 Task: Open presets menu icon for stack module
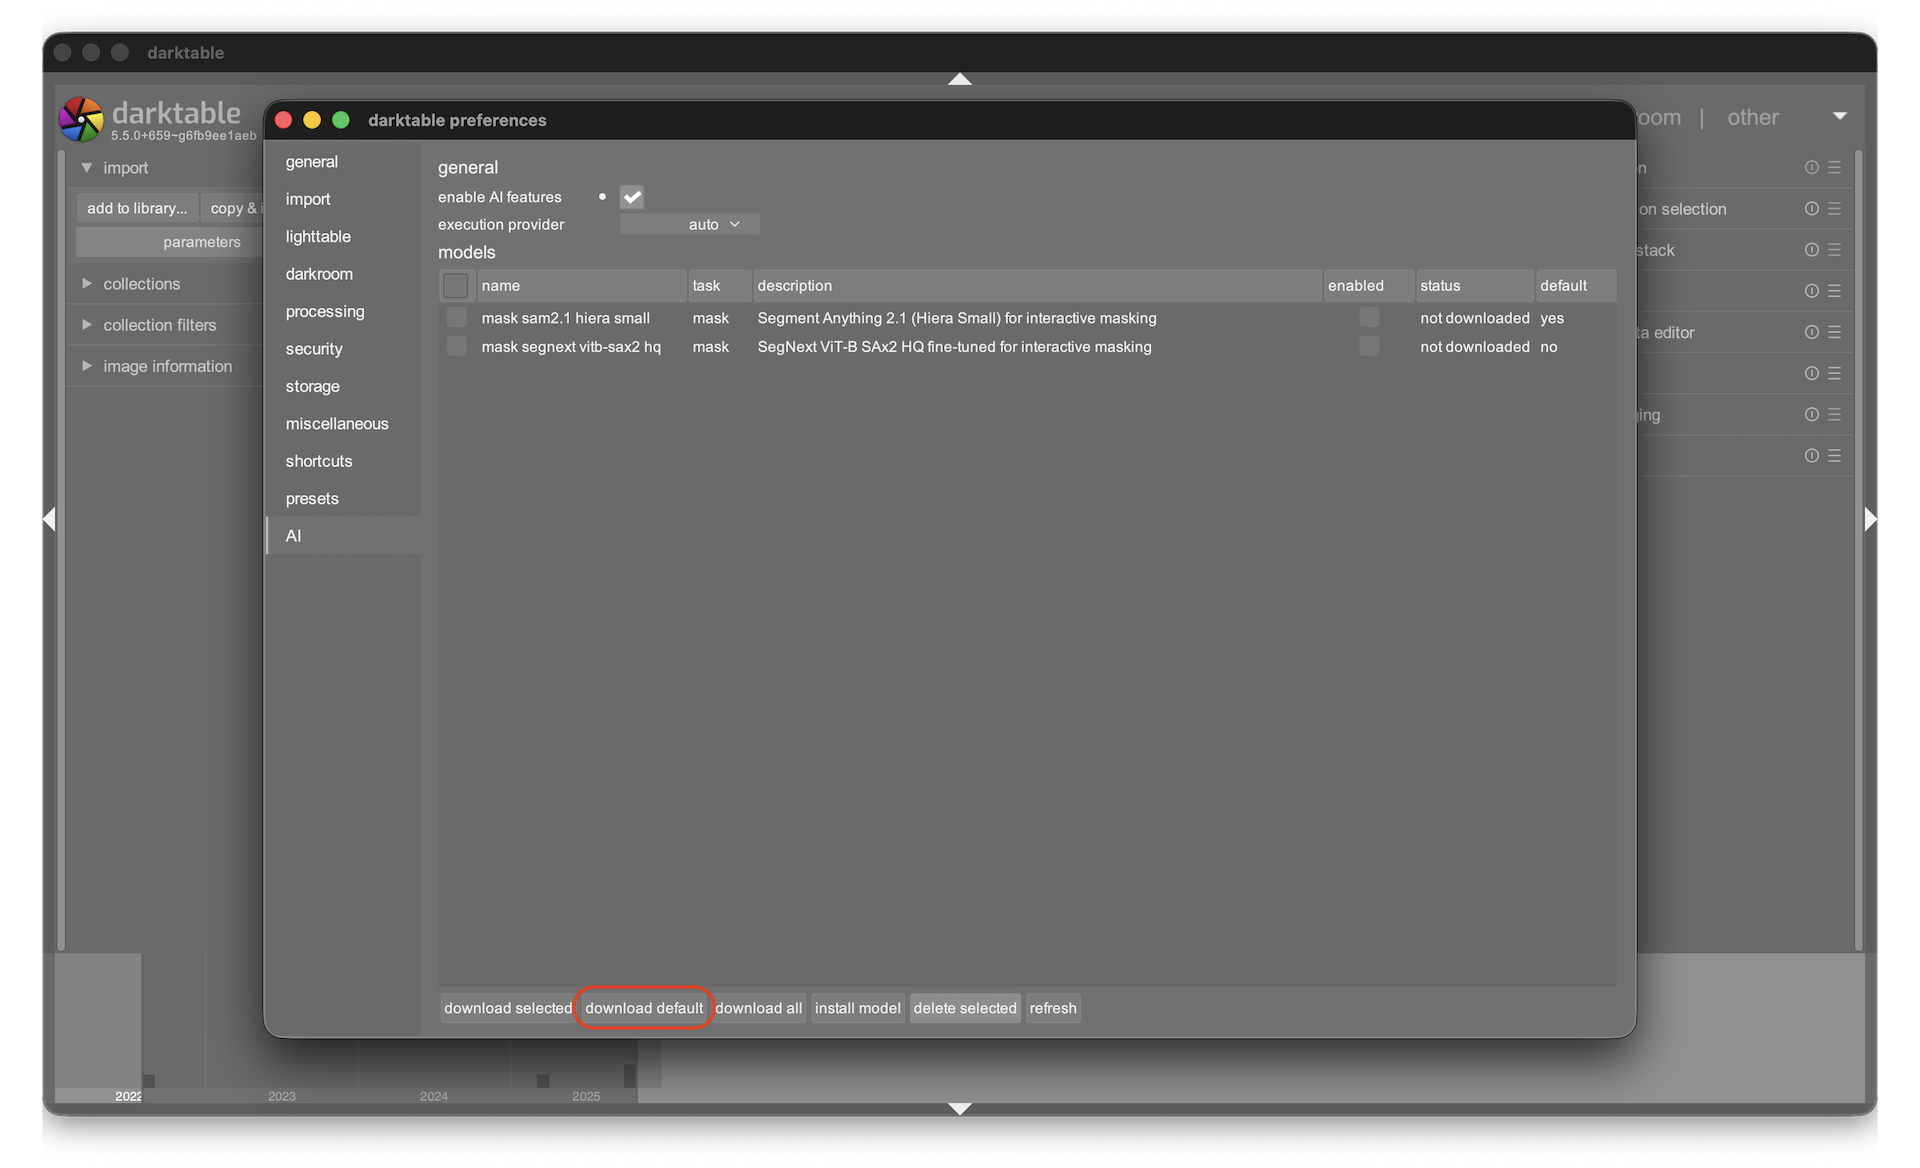(x=1834, y=250)
